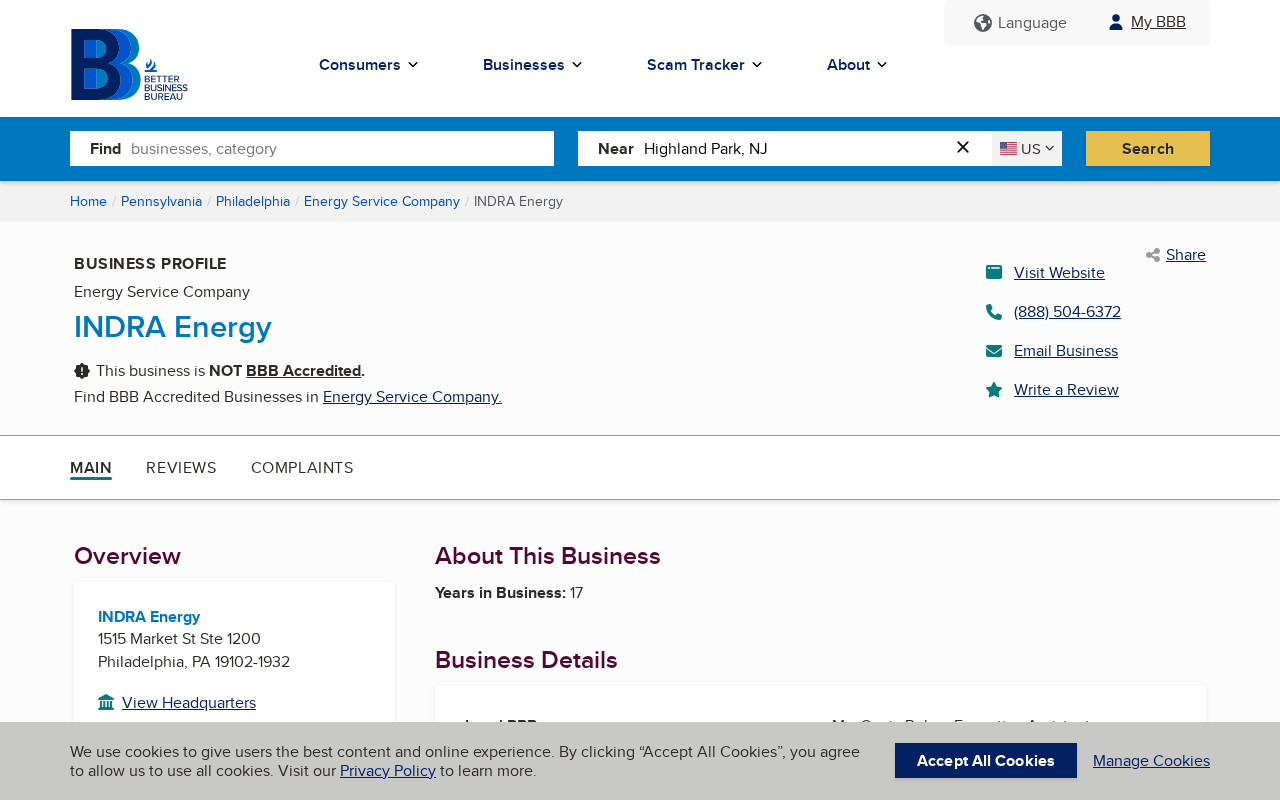The width and height of the screenshot is (1280, 800).
Task: Click the Business Details heading
Action: (x=526, y=660)
